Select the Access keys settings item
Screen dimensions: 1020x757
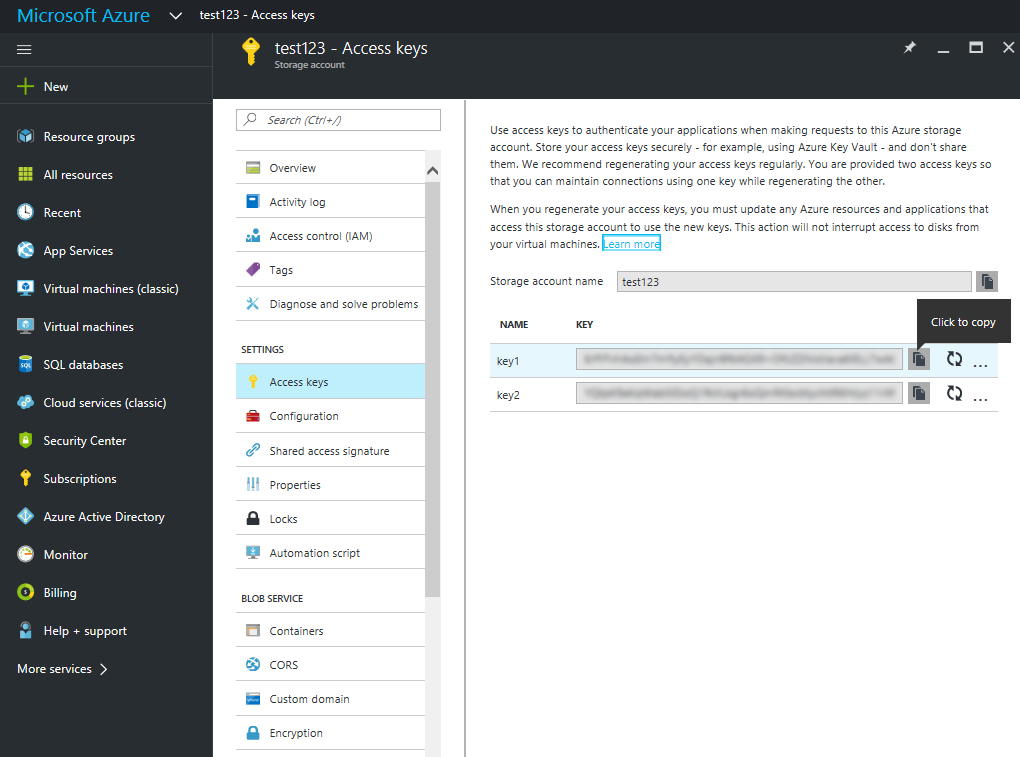click(x=330, y=382)
